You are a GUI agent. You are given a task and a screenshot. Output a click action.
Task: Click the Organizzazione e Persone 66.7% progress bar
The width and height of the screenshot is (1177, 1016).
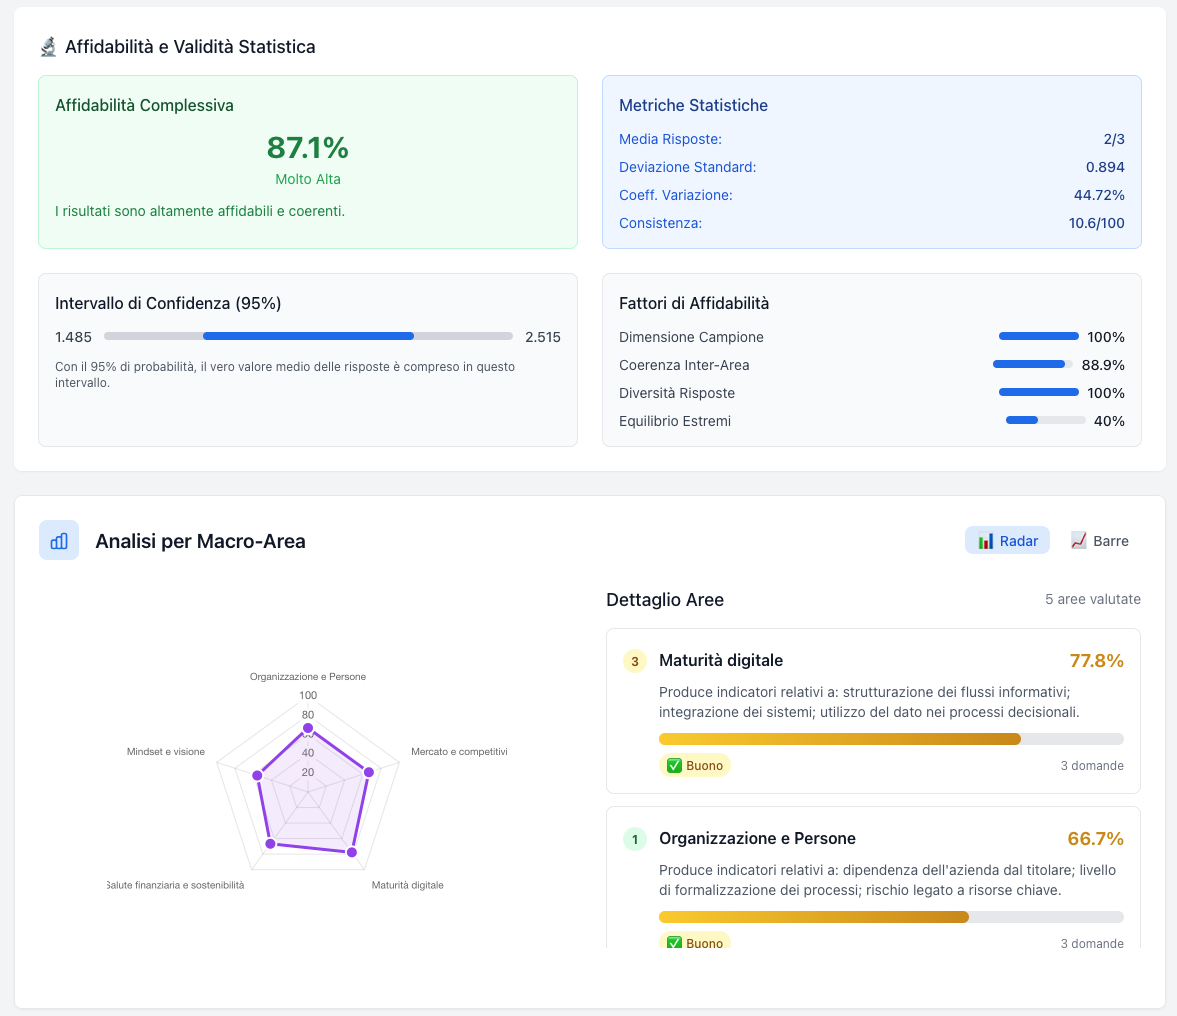tap(891, 917)
